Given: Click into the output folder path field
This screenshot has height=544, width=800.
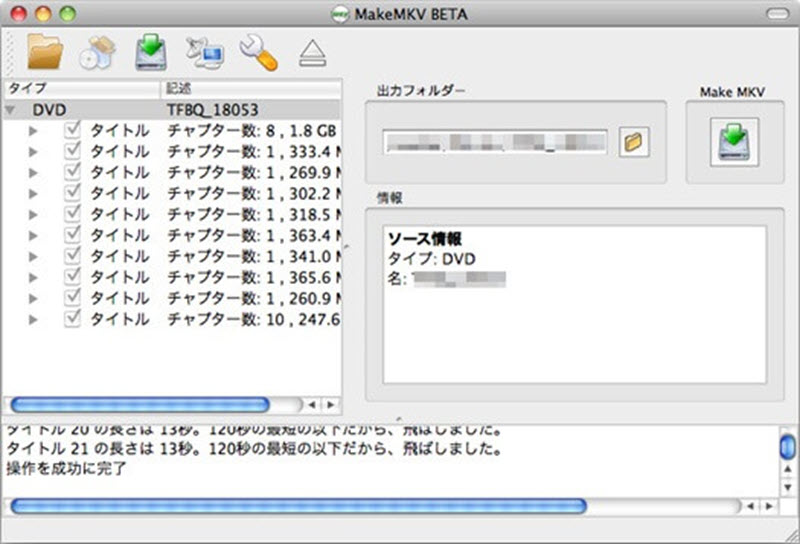Looking at the screenshot, I should (x=496, y=143).
